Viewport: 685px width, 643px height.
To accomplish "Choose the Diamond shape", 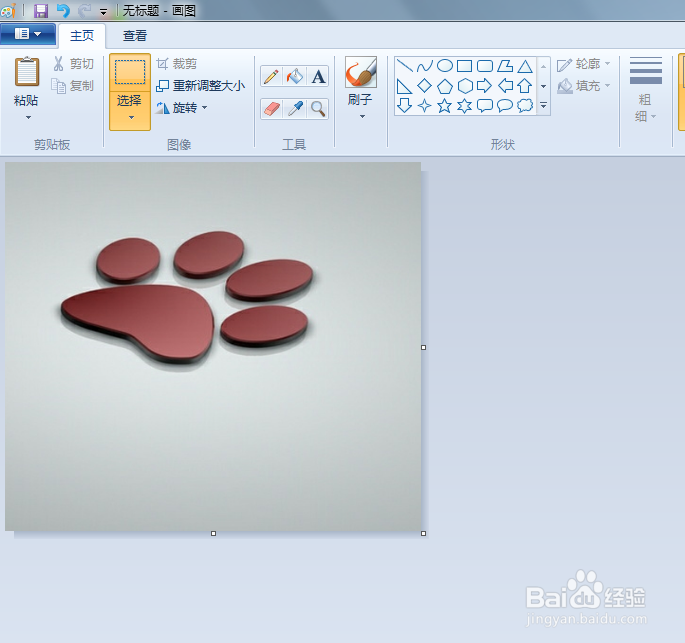I will pyautogui.click(x=425, y=86).
